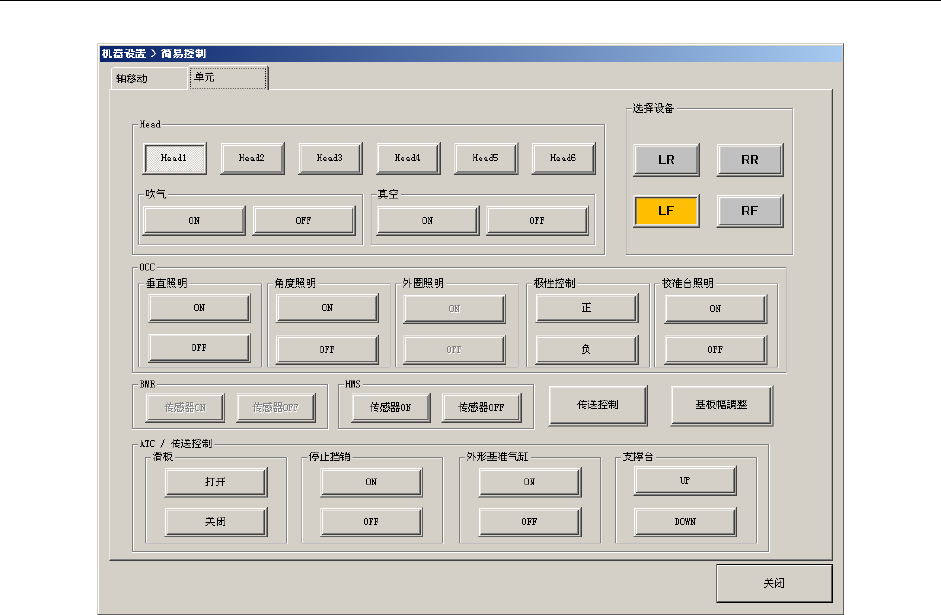Select the Head3 button
This screenshot has height=615, width=941.
click(x=330, y=158)
